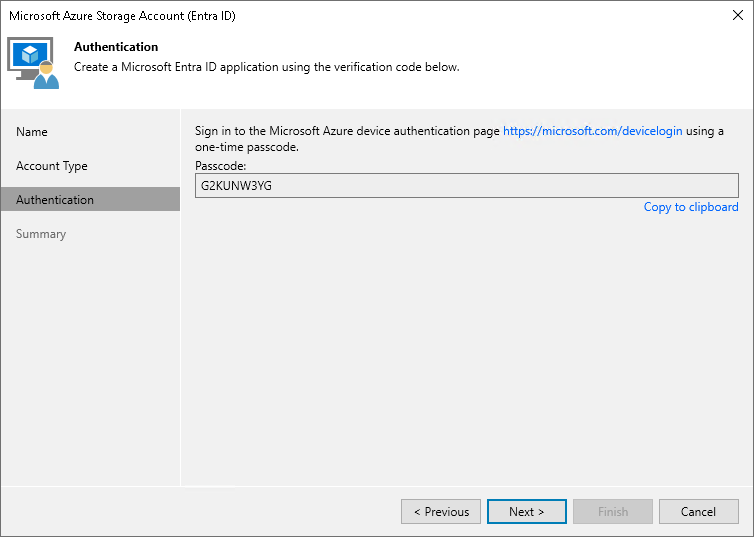This screenshot has height=537, width=754.
Task: Click the Authentication heading text
Action: pos(116,47)
